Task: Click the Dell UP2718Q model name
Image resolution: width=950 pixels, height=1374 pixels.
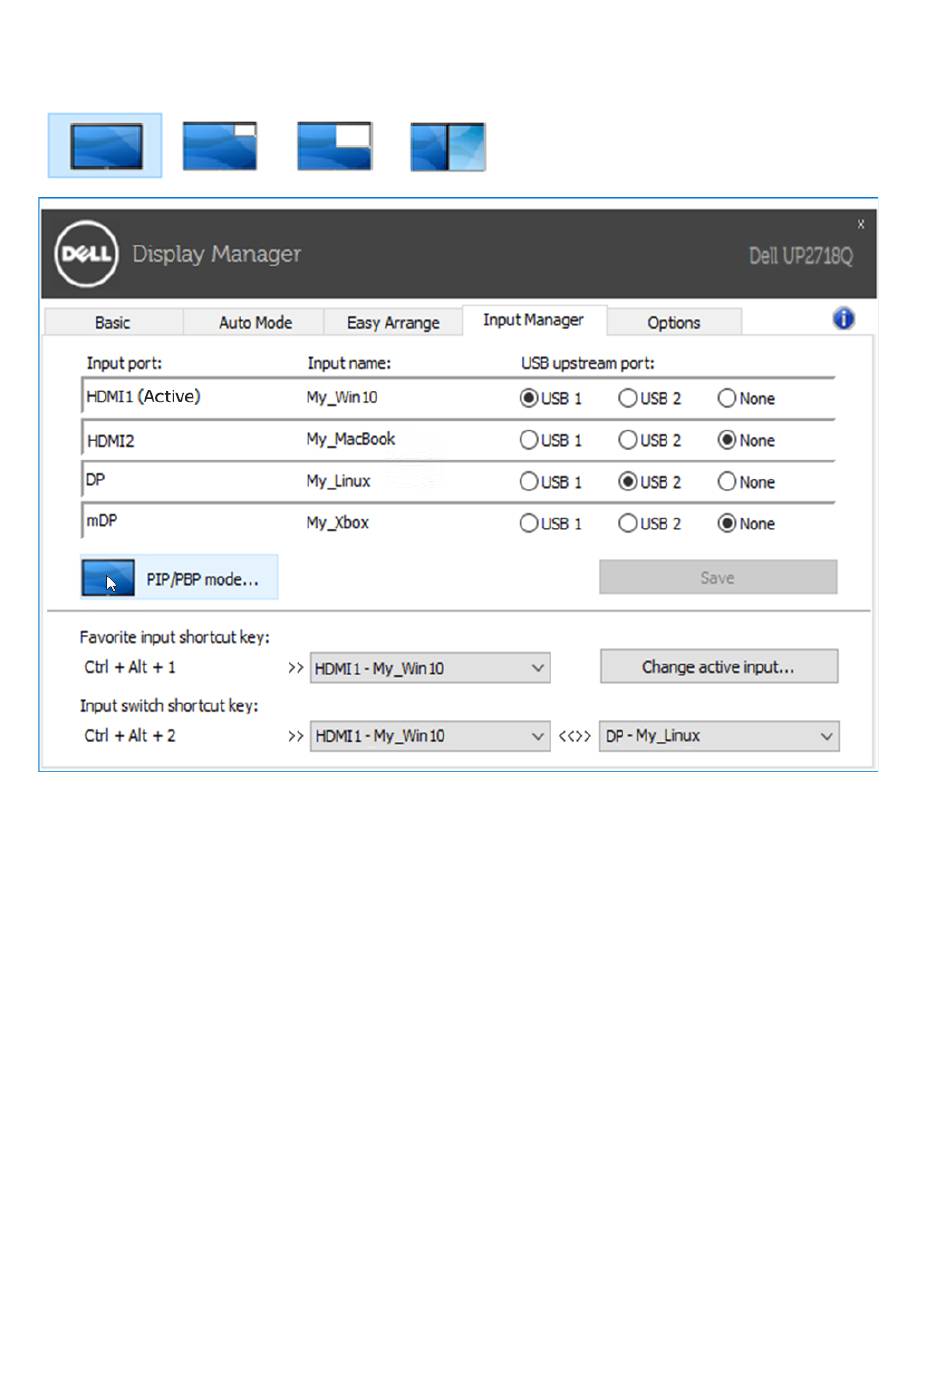Action: (801, 256)
